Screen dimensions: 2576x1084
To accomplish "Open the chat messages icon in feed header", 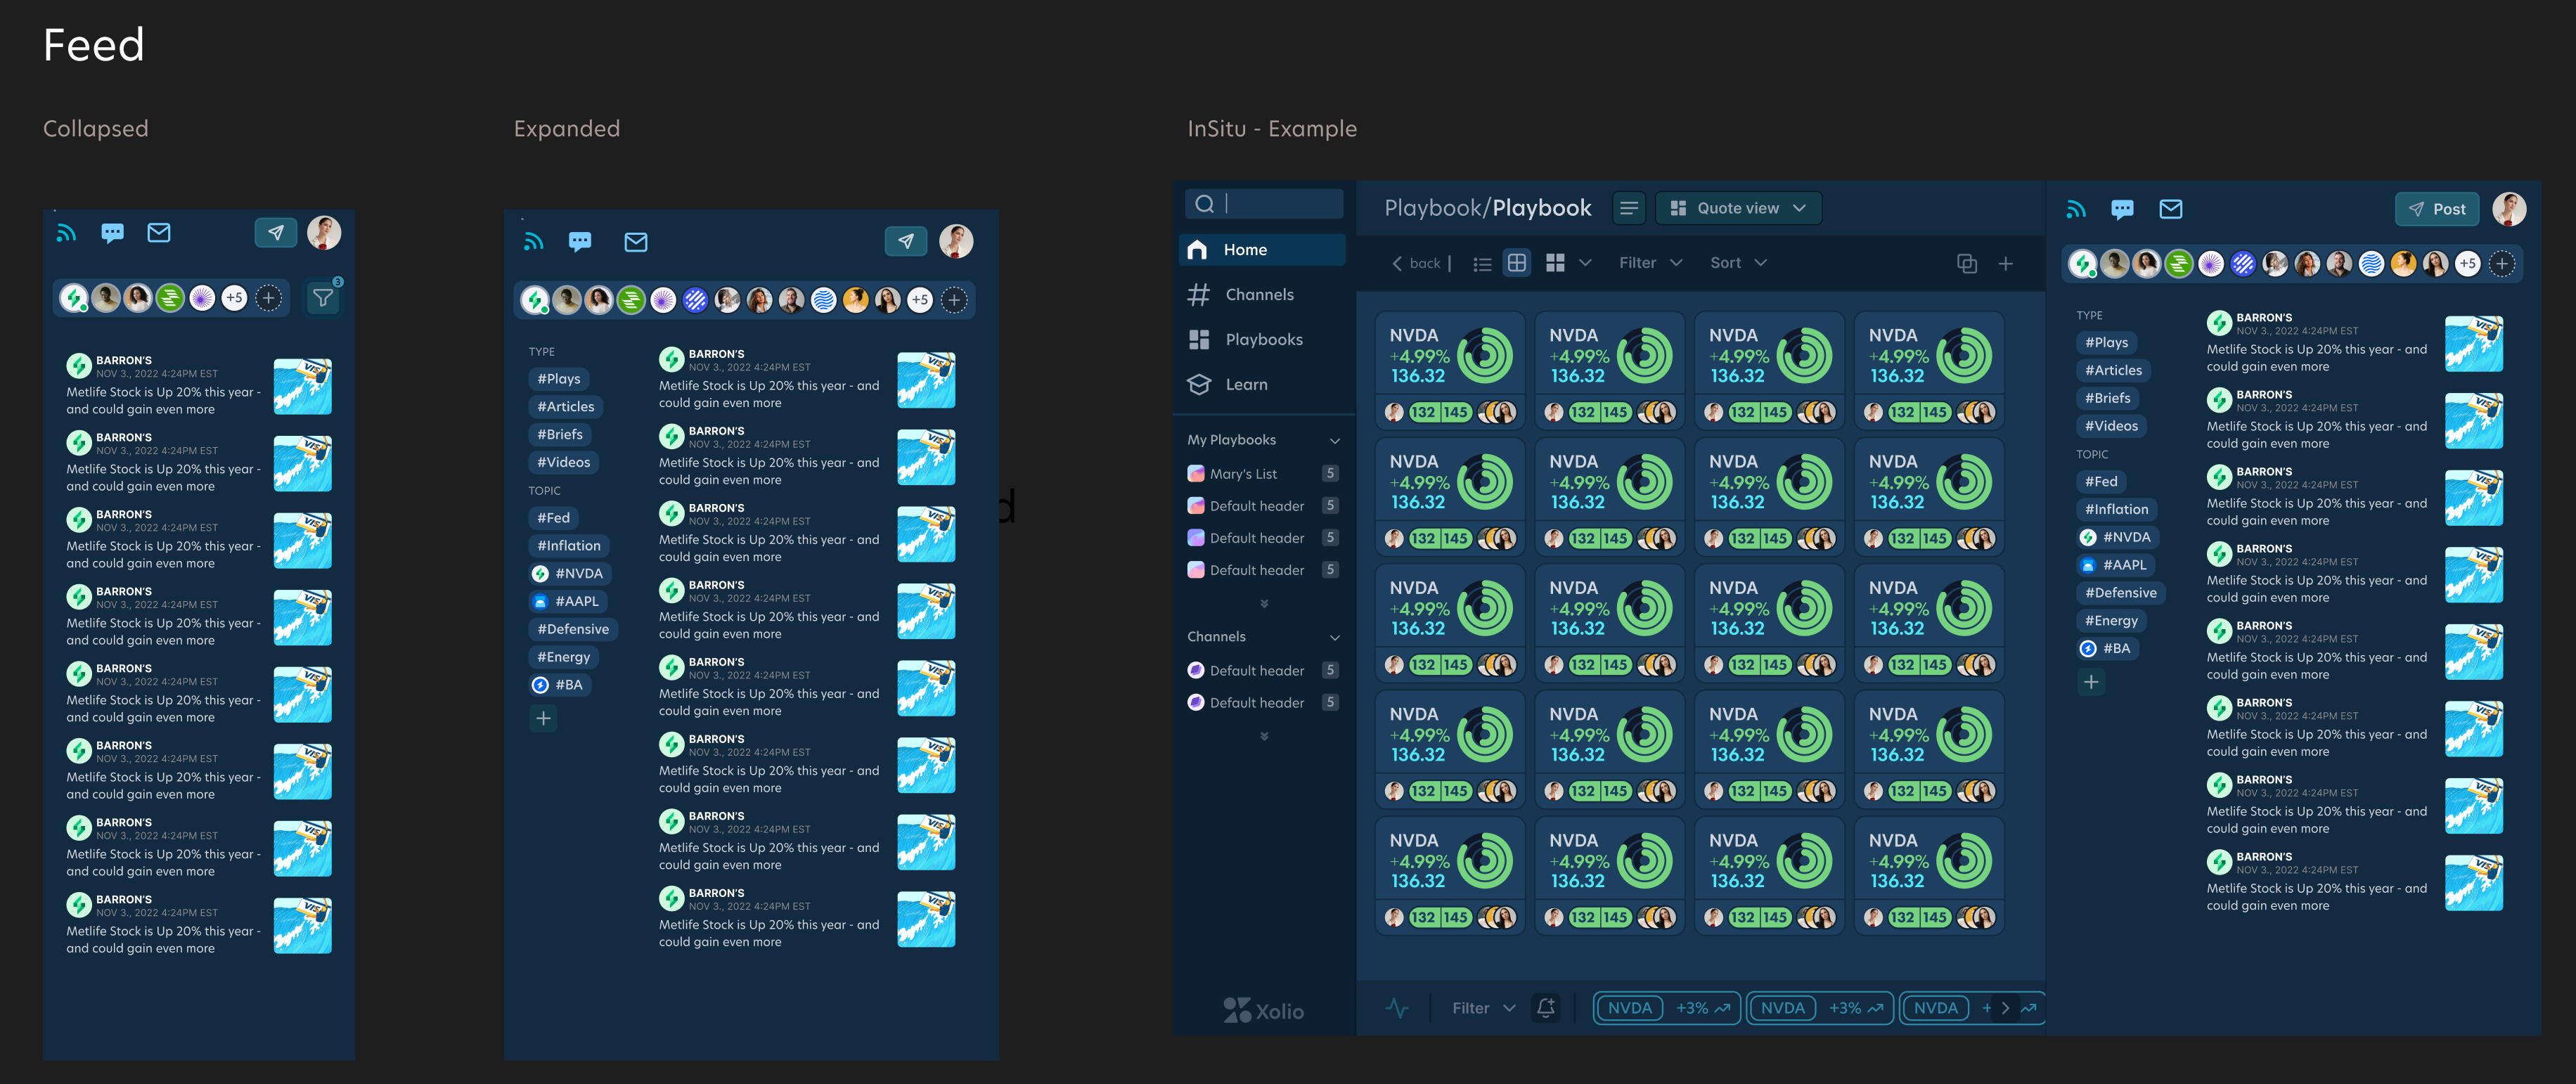I will tap(112, 232).
